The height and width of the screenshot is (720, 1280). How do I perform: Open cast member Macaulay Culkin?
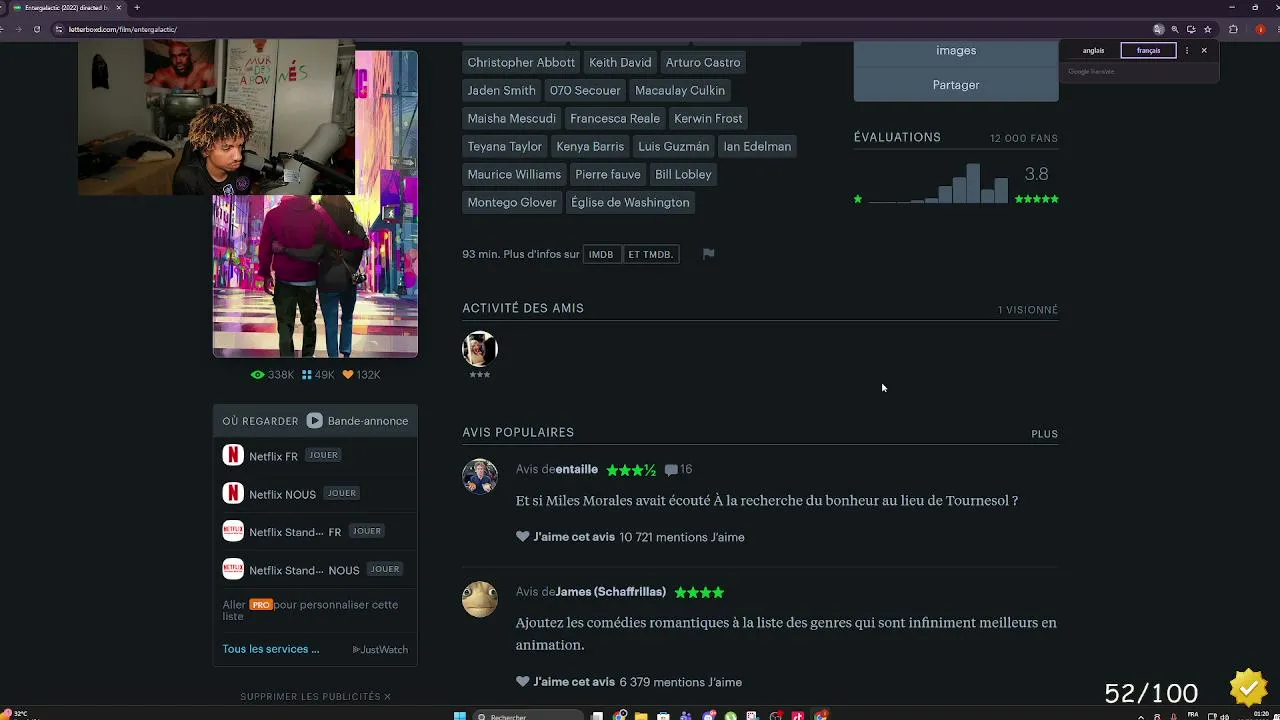(x=680, y=90)
